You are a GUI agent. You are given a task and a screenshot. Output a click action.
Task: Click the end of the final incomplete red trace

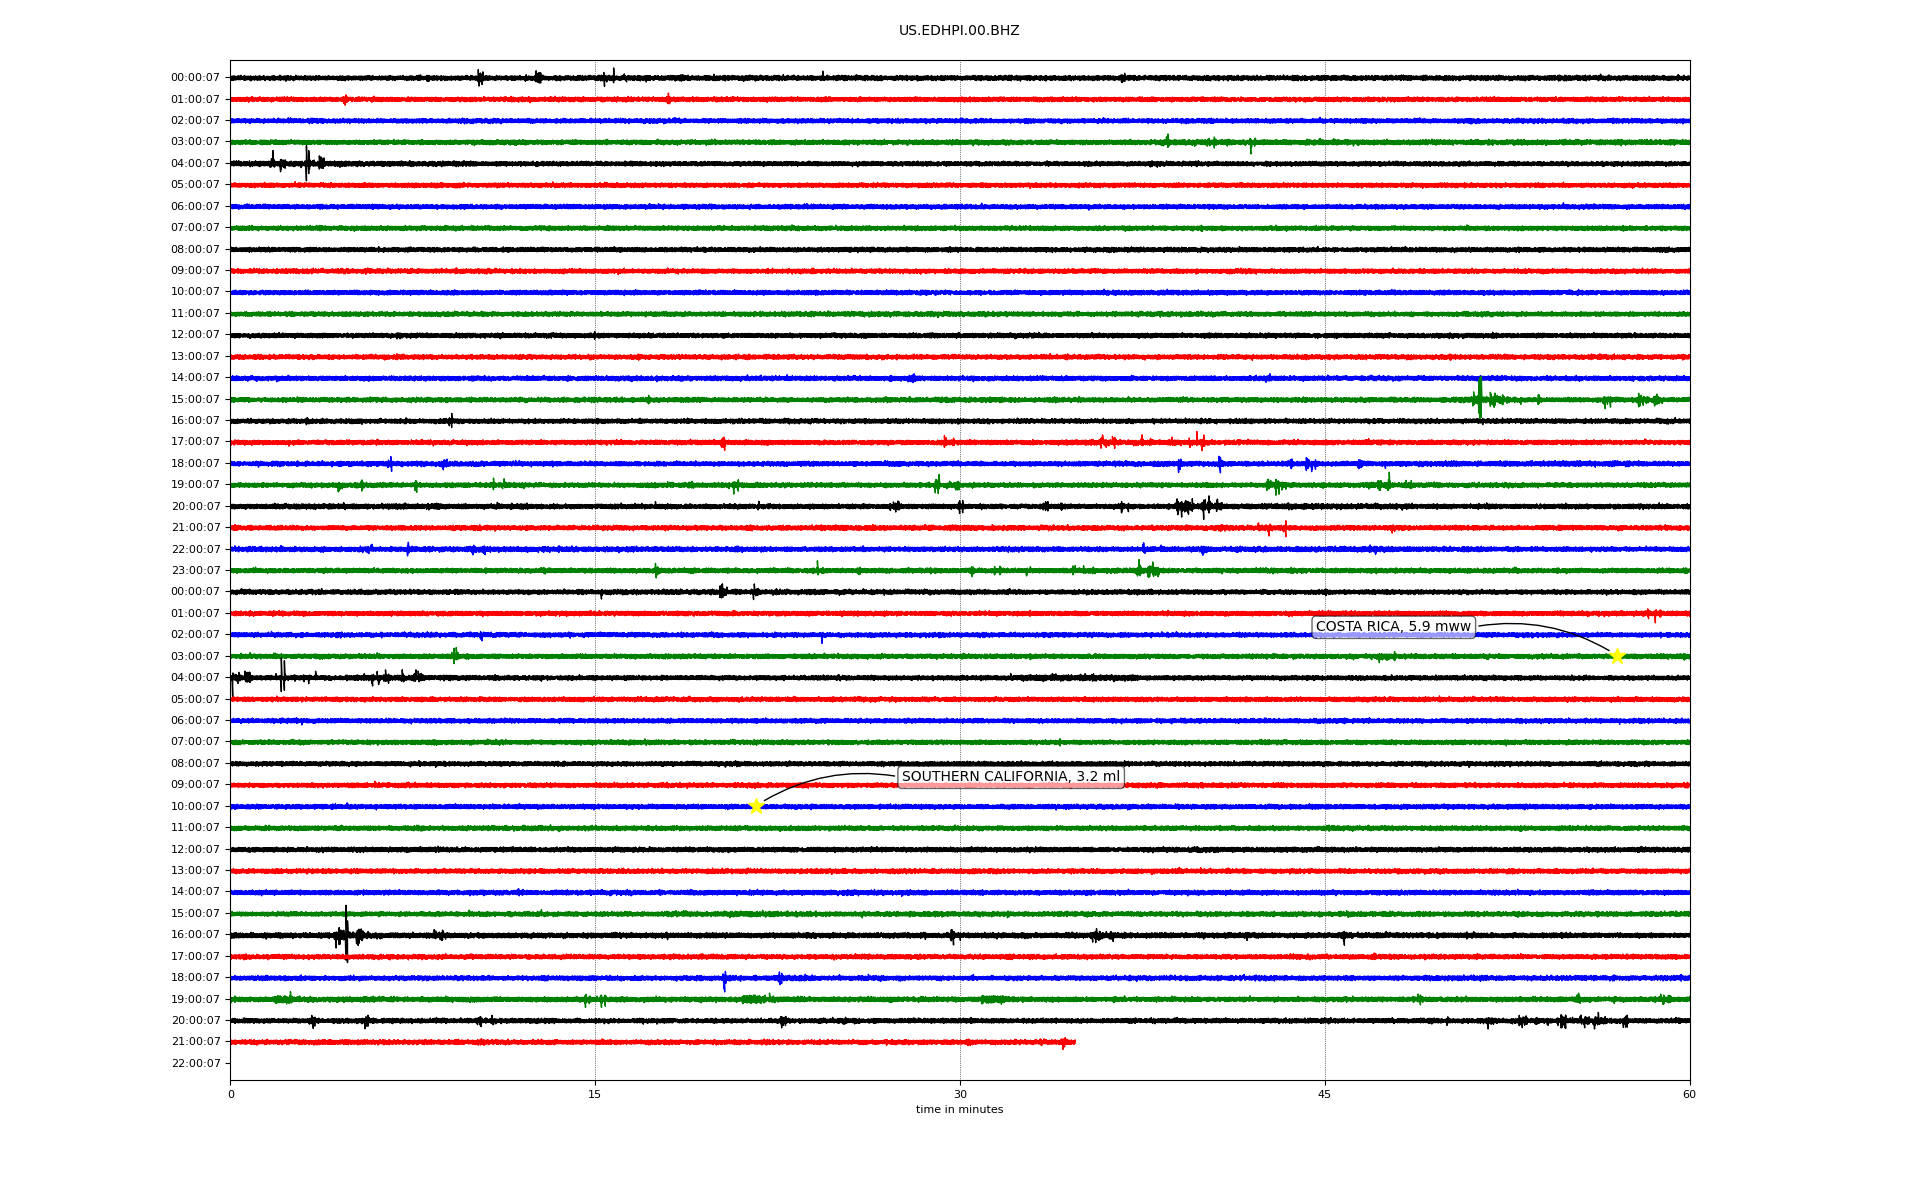tap(1072, 1042)
